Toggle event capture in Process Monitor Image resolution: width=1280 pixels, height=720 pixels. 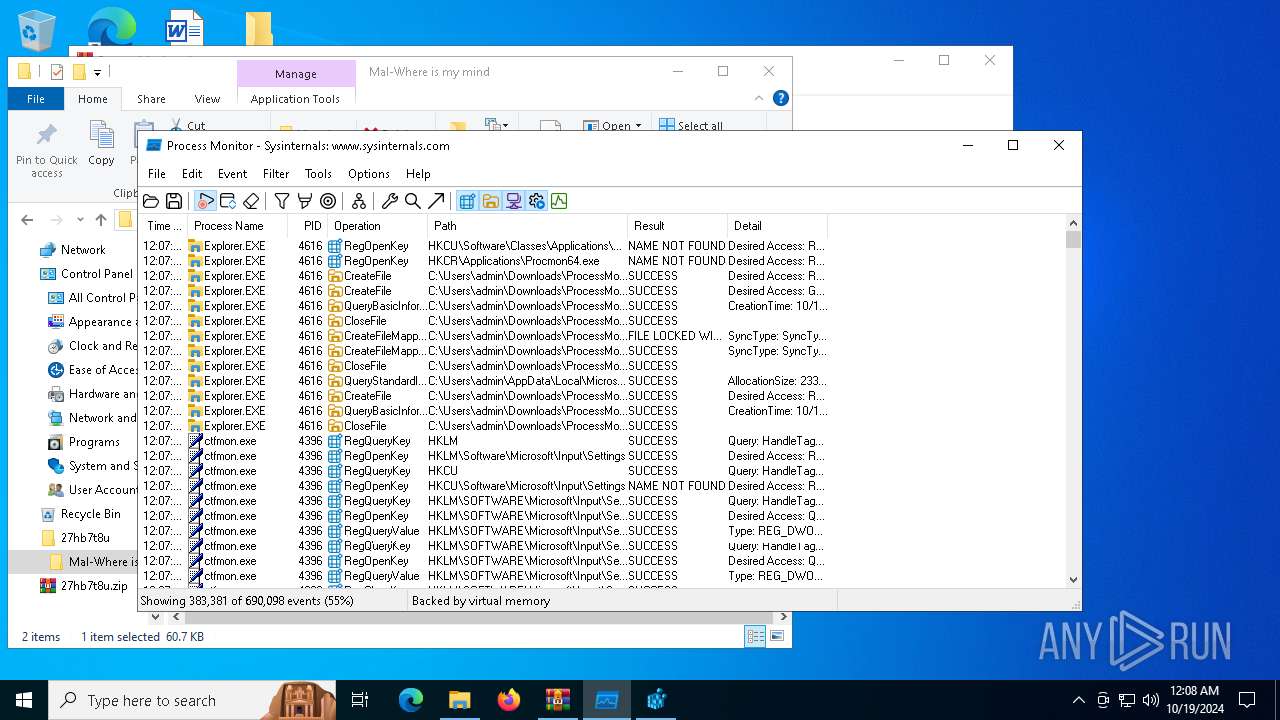tap(206, 201)
